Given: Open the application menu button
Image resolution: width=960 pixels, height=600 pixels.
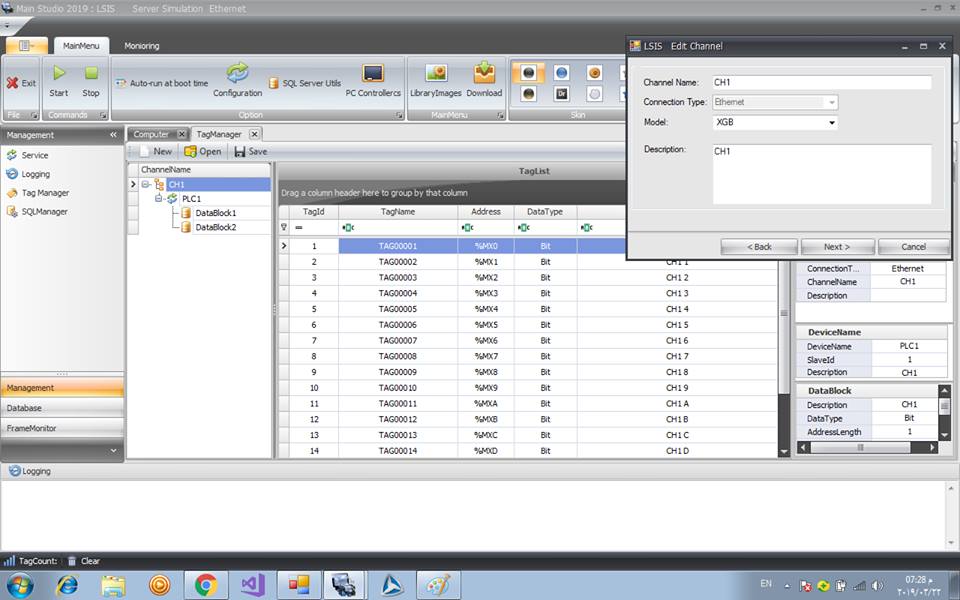Looking at the screenshot, I should pyautogui.click(x=26, y=46).
